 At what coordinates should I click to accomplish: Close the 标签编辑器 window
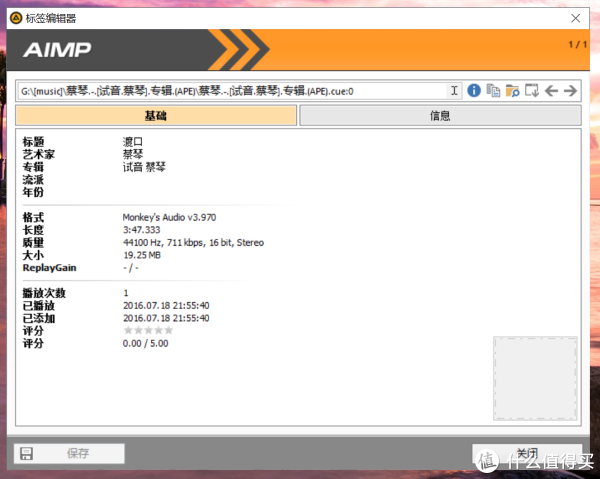(x=576, y=18)
